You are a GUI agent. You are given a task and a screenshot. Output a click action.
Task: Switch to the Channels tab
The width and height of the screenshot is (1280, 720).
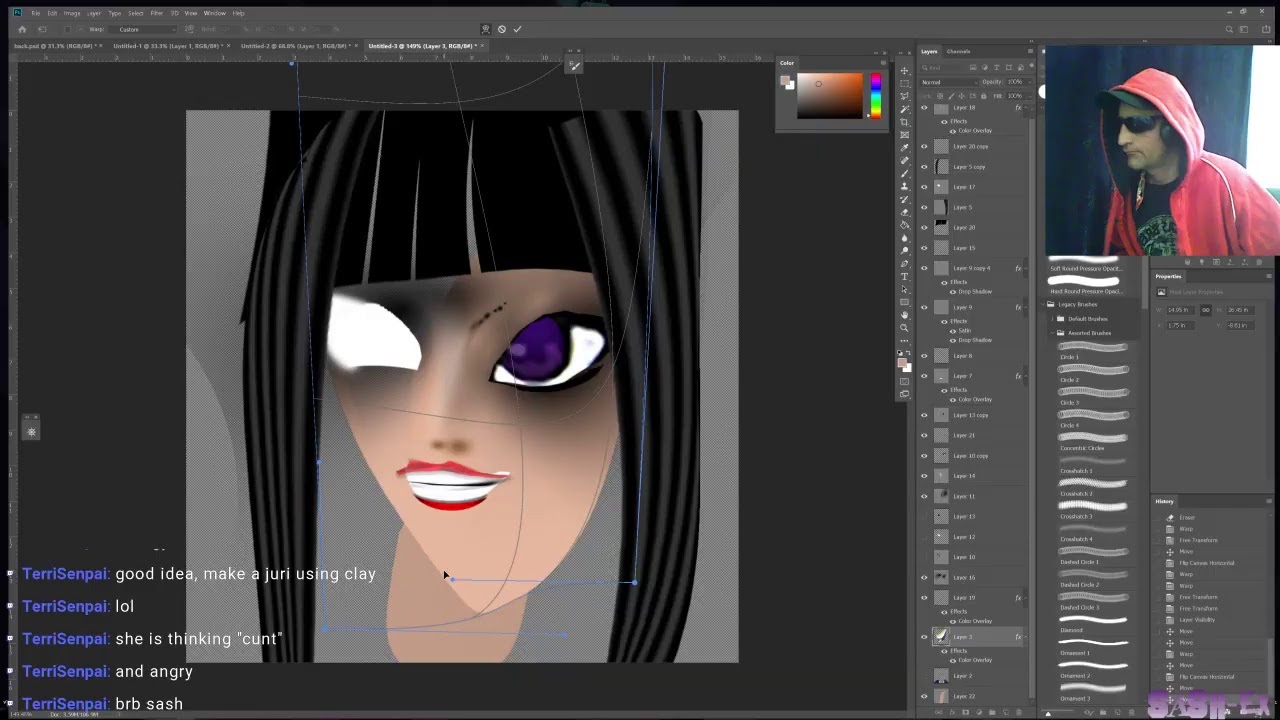click(x=958, y=51)
